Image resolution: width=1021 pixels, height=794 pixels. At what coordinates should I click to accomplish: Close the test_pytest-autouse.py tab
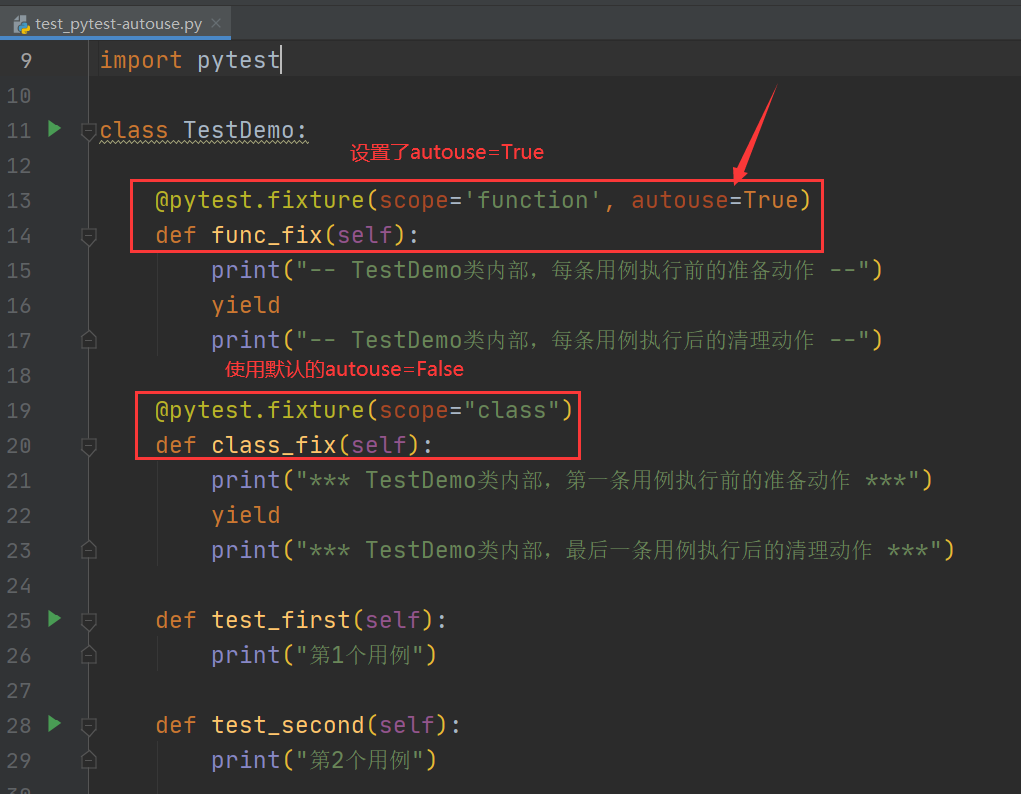[216, 23]
